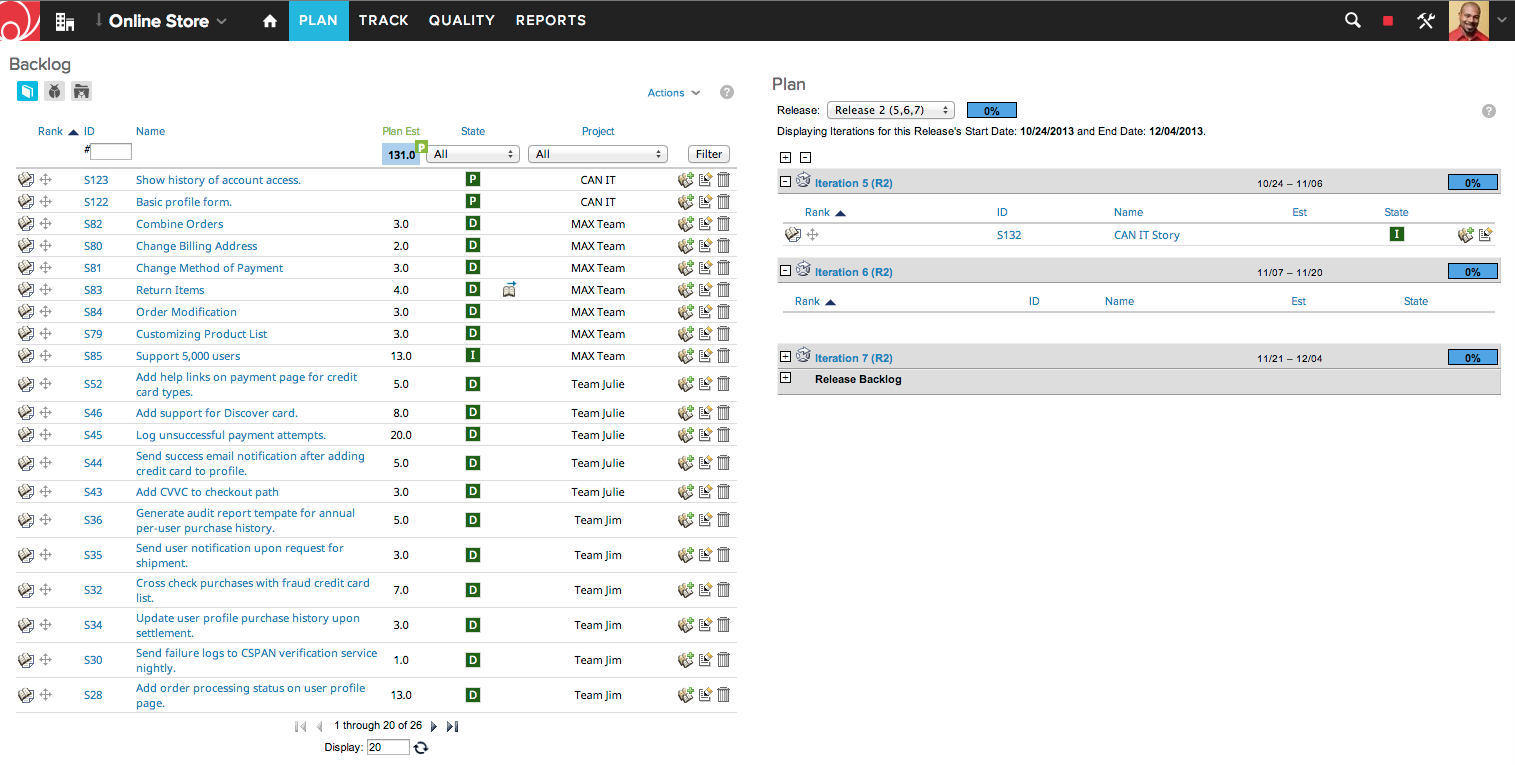Expand the Iteration 7 (R2) section

point(785,357)
